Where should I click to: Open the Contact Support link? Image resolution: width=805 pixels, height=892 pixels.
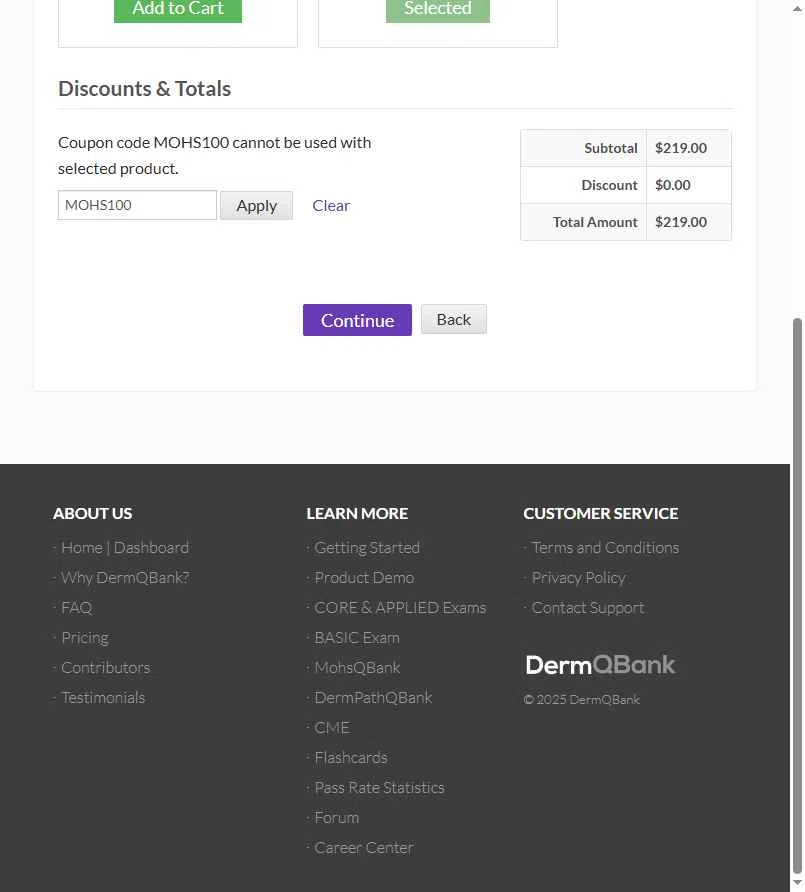[588, 608]
